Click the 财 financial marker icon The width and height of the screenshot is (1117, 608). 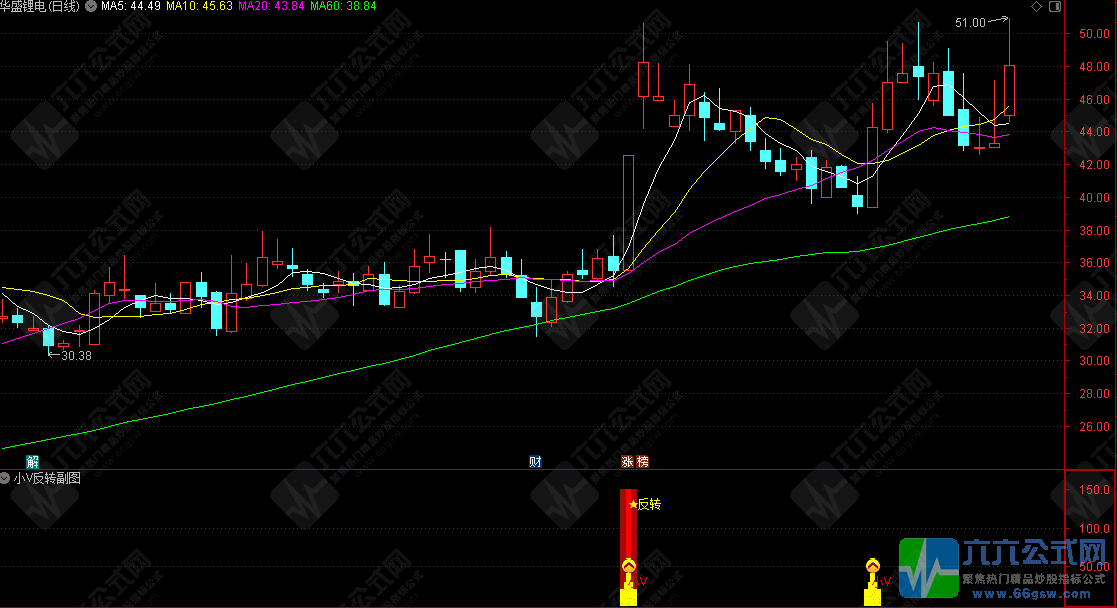pyautogui.click(x=535, y=462)
